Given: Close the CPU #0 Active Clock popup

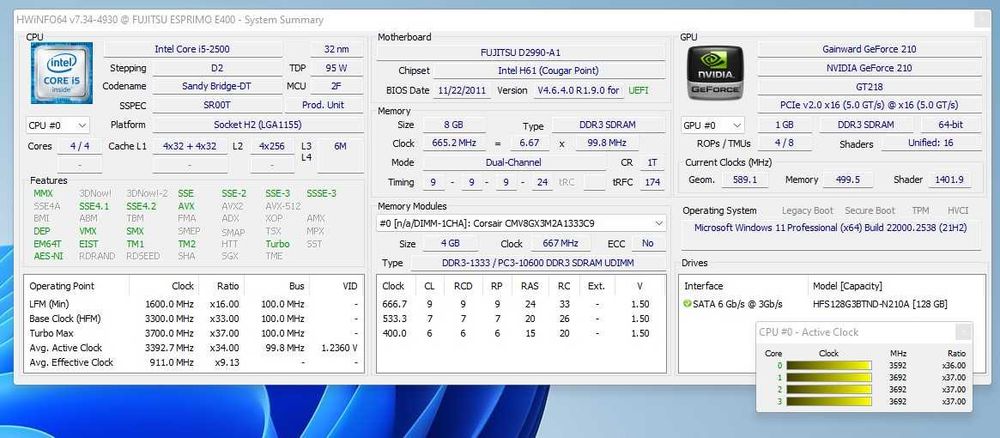Looking at the screenshot, I should tap(964, 332).
